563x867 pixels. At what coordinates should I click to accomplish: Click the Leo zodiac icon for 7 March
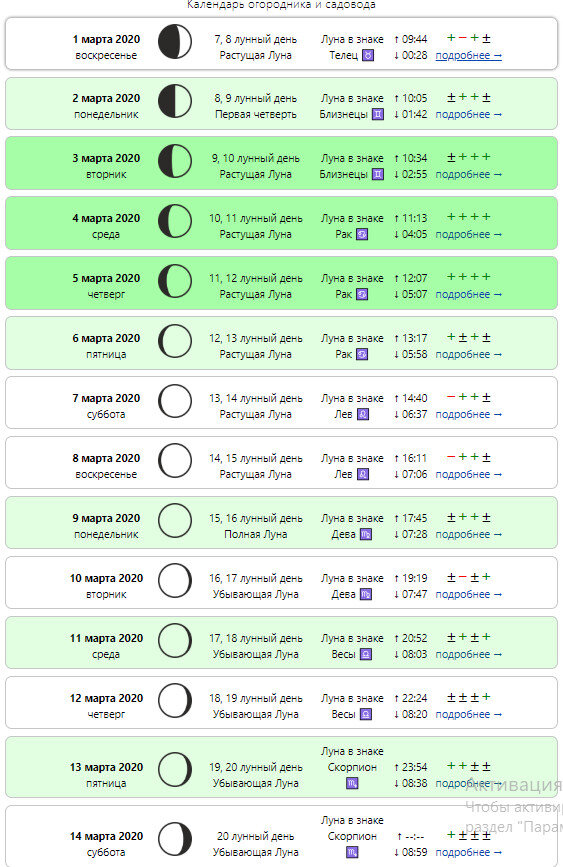[x=363, y=414]
